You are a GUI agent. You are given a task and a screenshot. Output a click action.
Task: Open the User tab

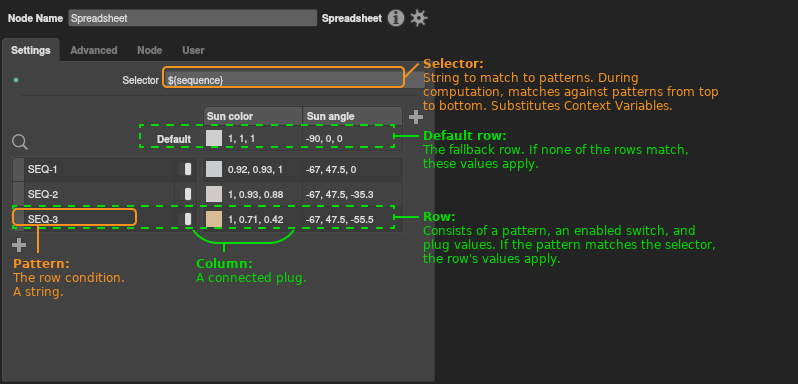(x=193, y=50)
